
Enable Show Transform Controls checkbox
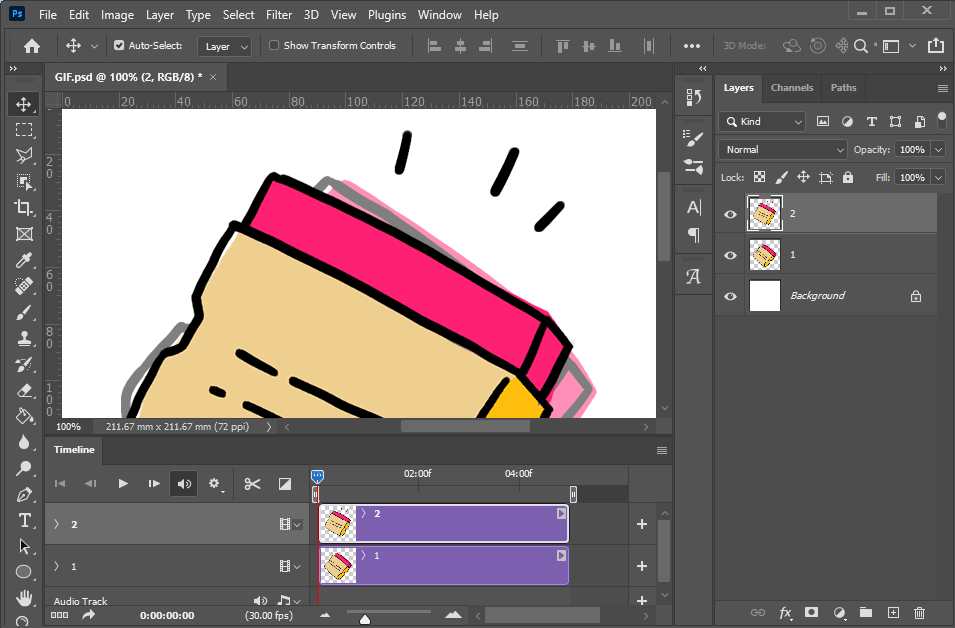274,46
